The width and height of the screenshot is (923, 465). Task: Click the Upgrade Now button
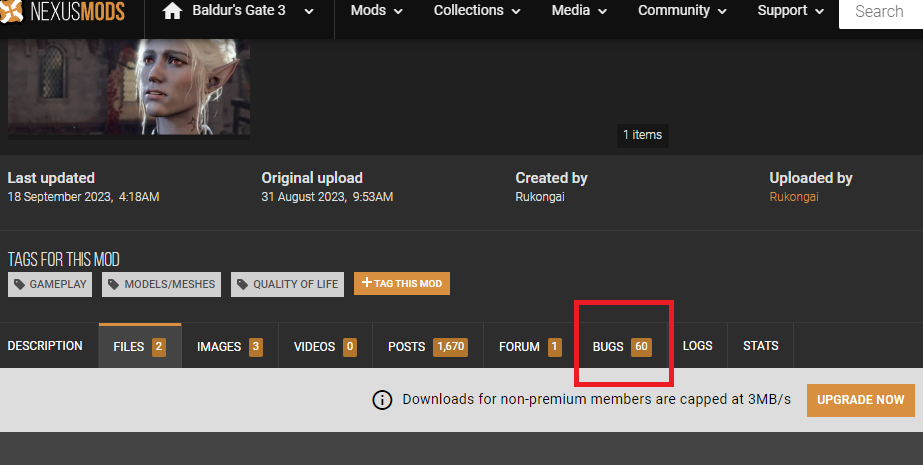[860, 400]
